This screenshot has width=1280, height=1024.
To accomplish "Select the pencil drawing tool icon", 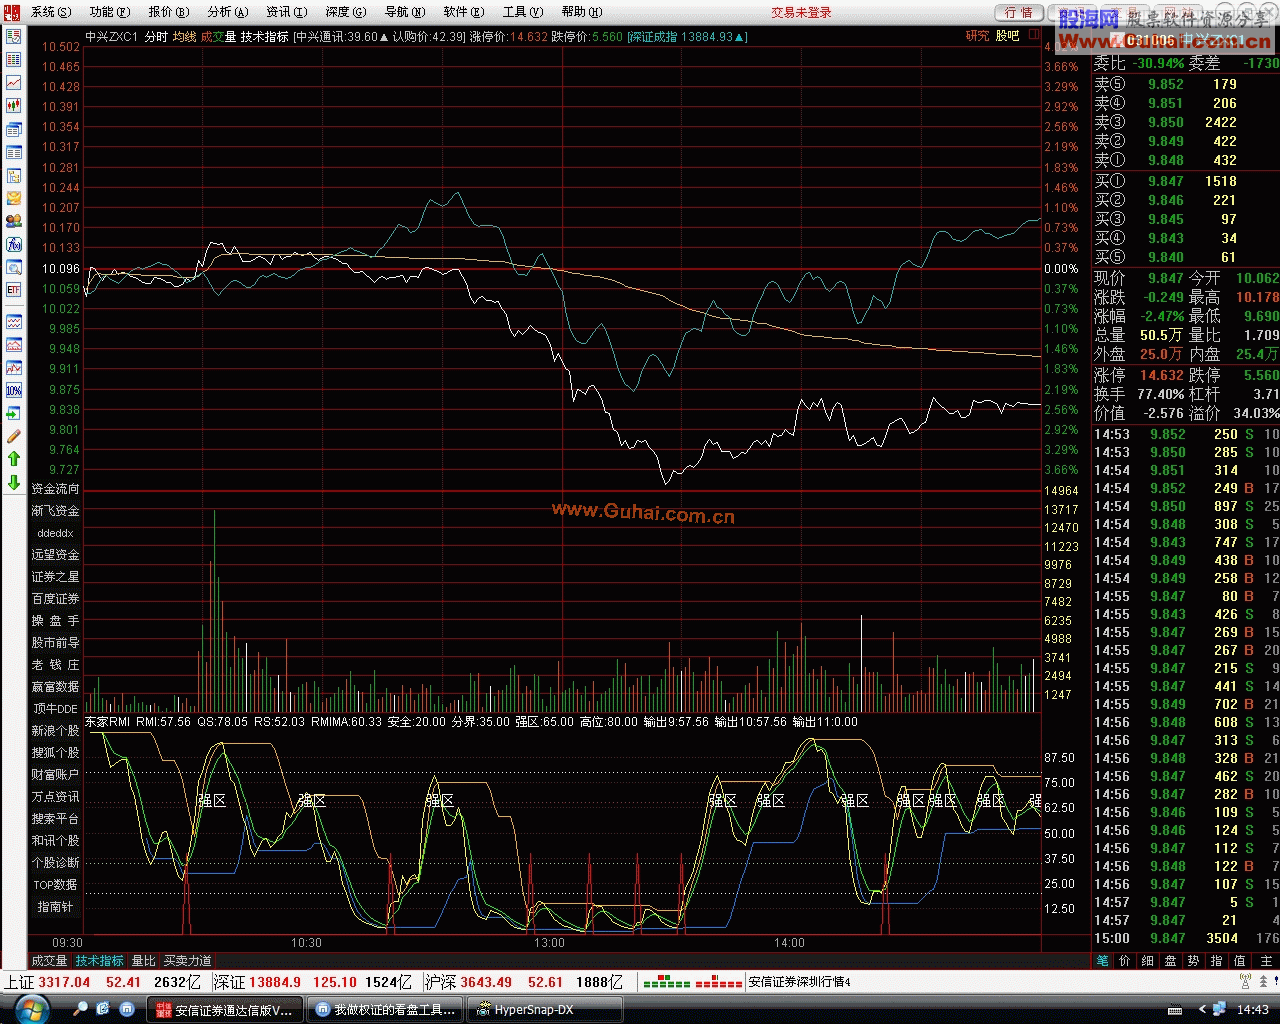I will click(14, 436).
